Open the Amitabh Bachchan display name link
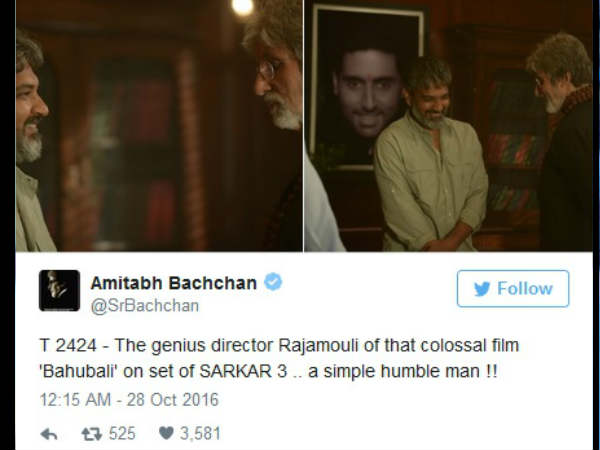Viewport: 600px width, 450px height. (x=173, y=283)
